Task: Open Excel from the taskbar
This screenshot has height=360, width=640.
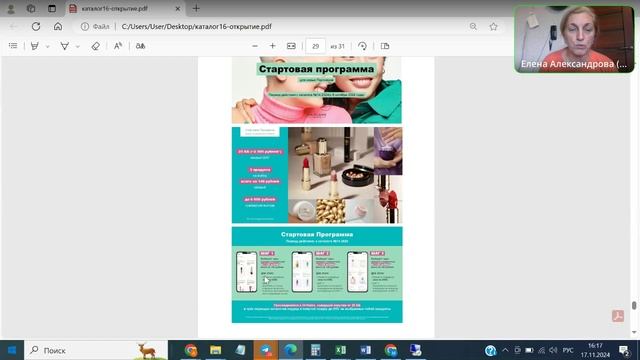Action: [340, 350]
